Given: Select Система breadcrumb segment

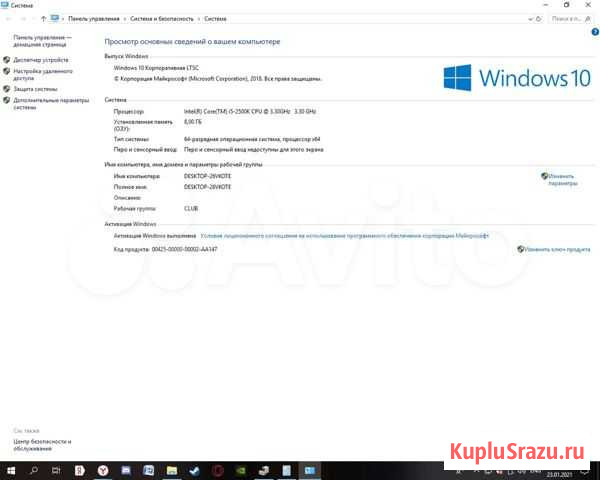Looking at the screenshot, I should point(215,18).
